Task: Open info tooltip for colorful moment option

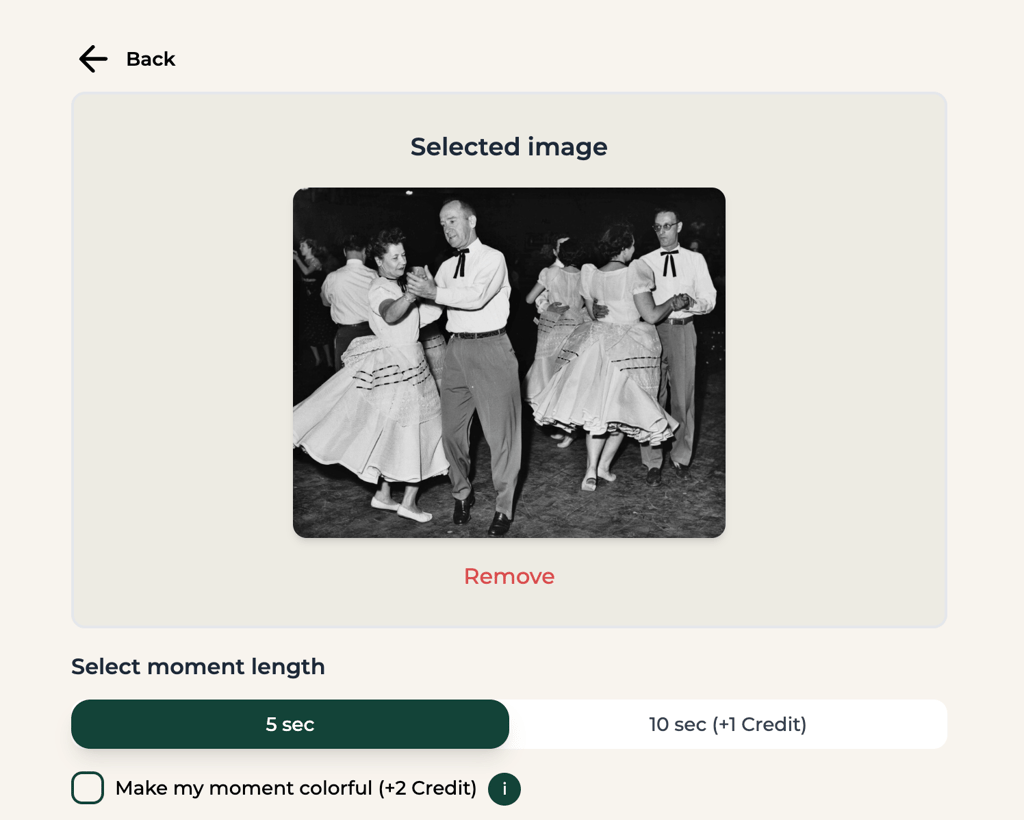Action: point(504,789)
